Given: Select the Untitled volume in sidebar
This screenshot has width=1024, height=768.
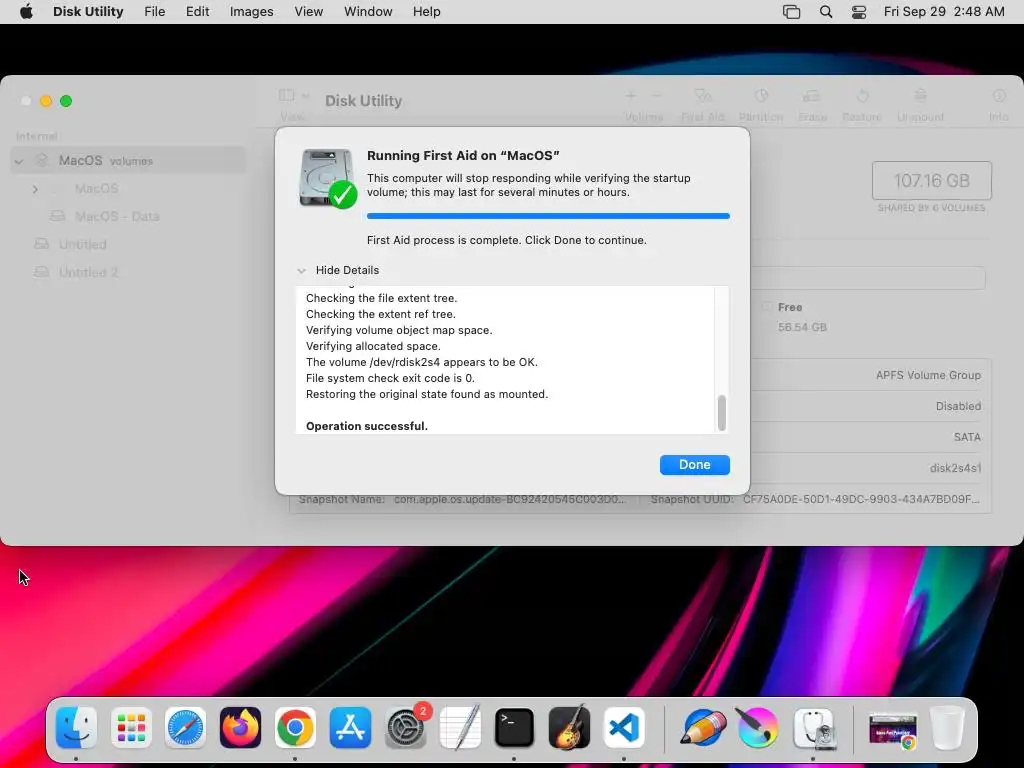Looking at the screenshot, I should (x=82, y=244).
